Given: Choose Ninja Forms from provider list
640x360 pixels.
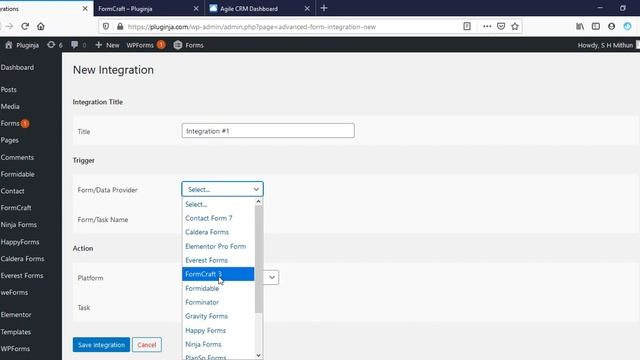Looking at the screenshot, I should coord(218,344).
